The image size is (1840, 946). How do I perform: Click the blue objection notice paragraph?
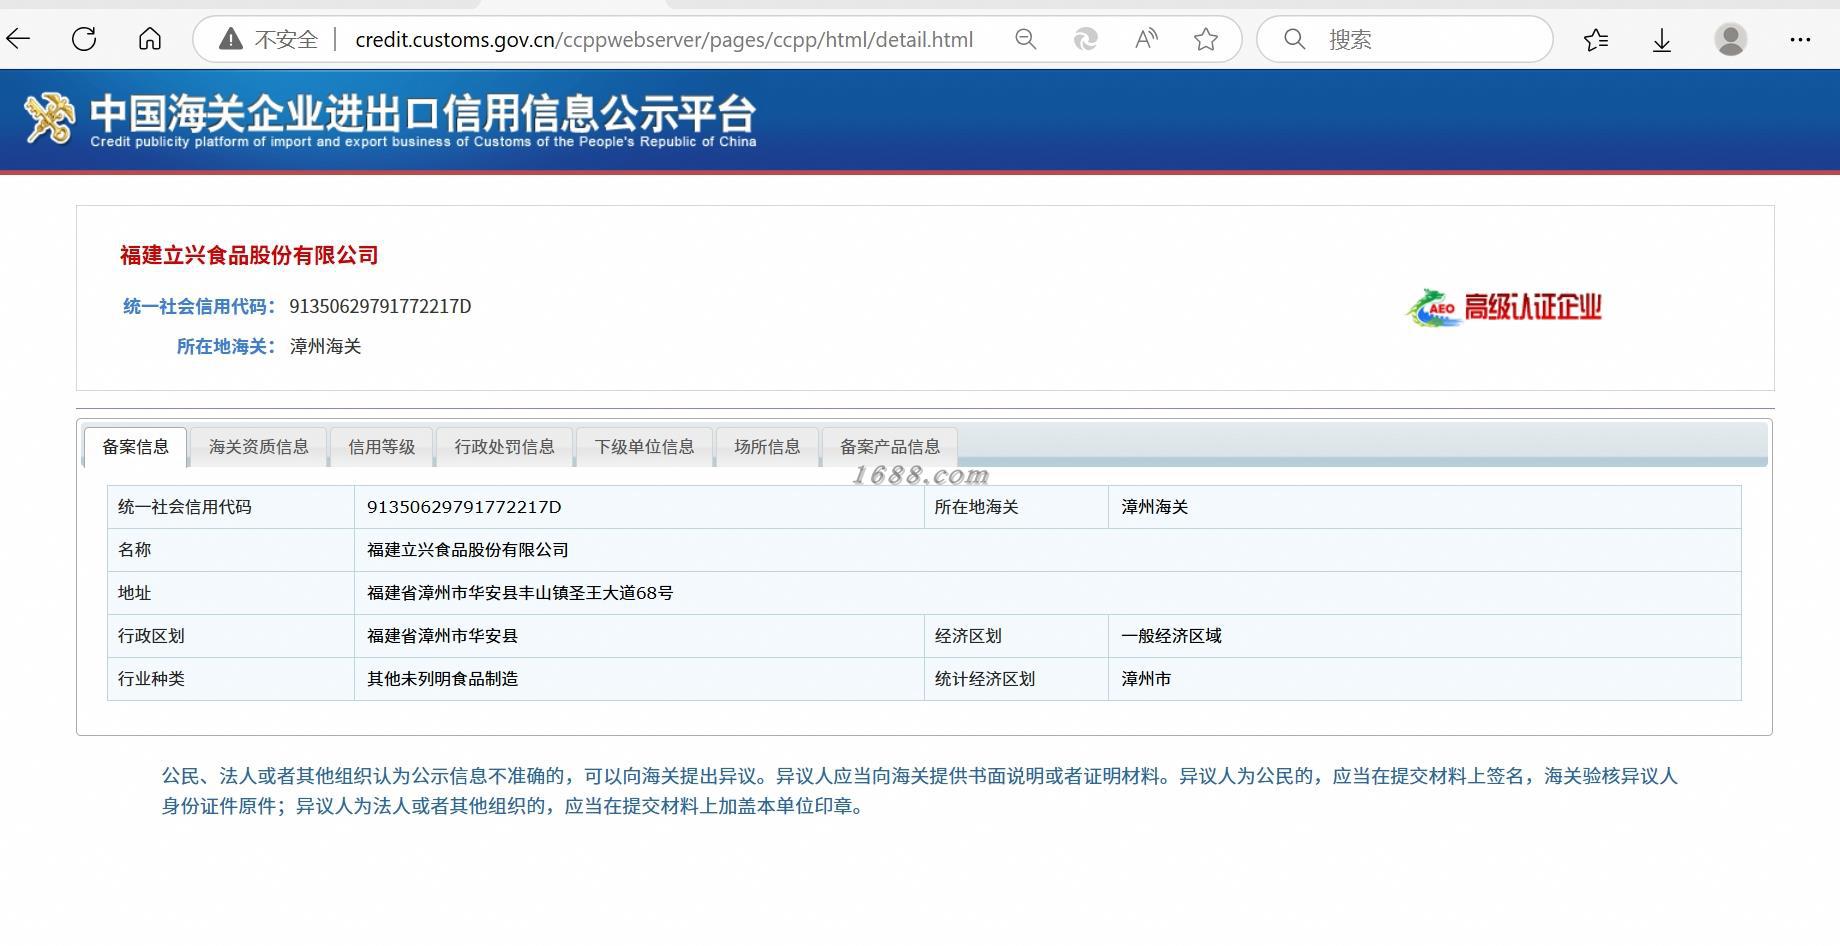coord(920,791)
